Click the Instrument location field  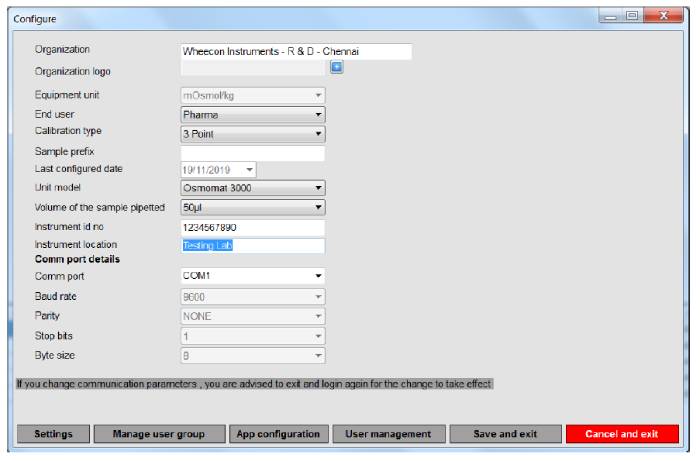(x=253, y=245)
